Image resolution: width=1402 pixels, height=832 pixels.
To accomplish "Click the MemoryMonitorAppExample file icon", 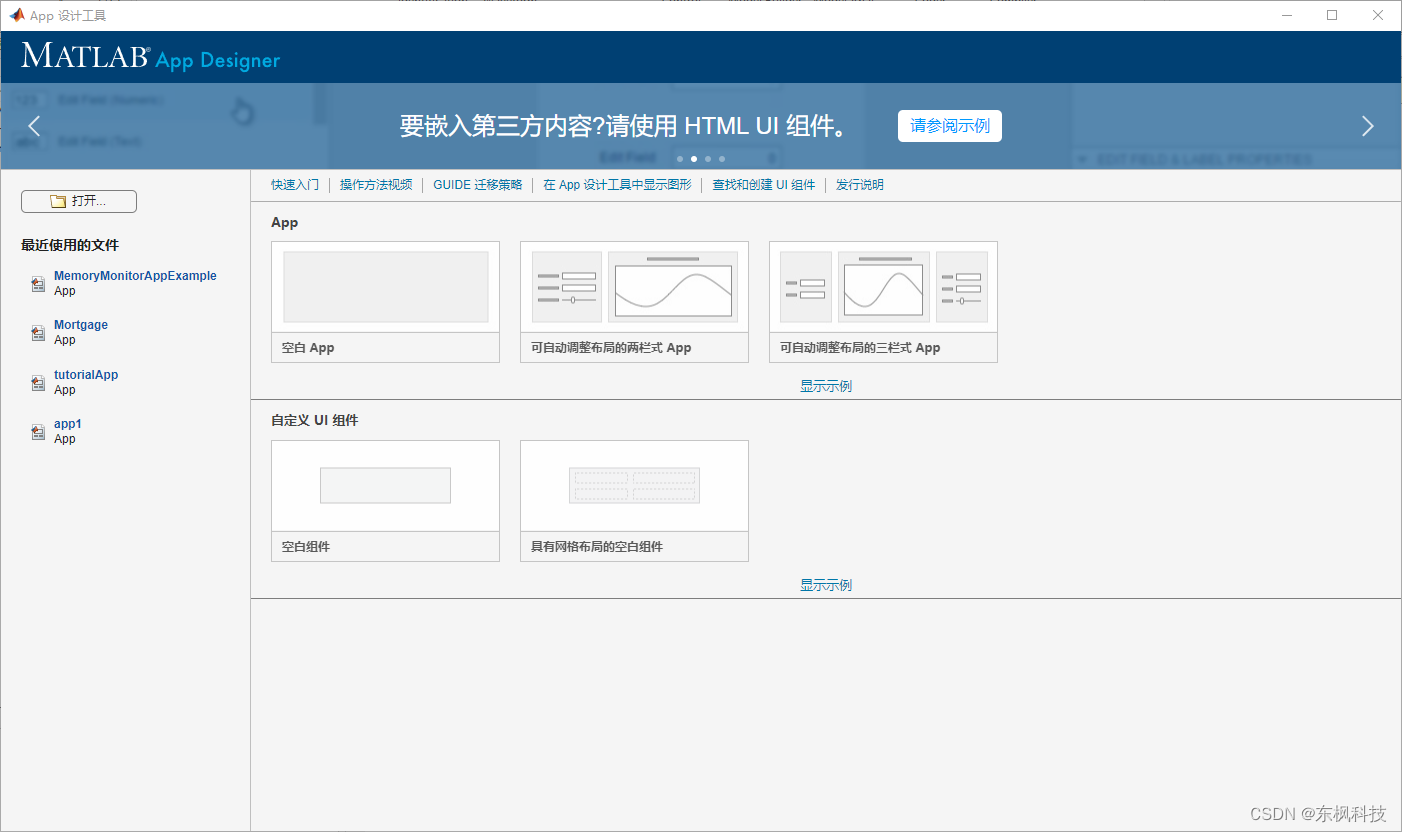I will tap(38, 284).
